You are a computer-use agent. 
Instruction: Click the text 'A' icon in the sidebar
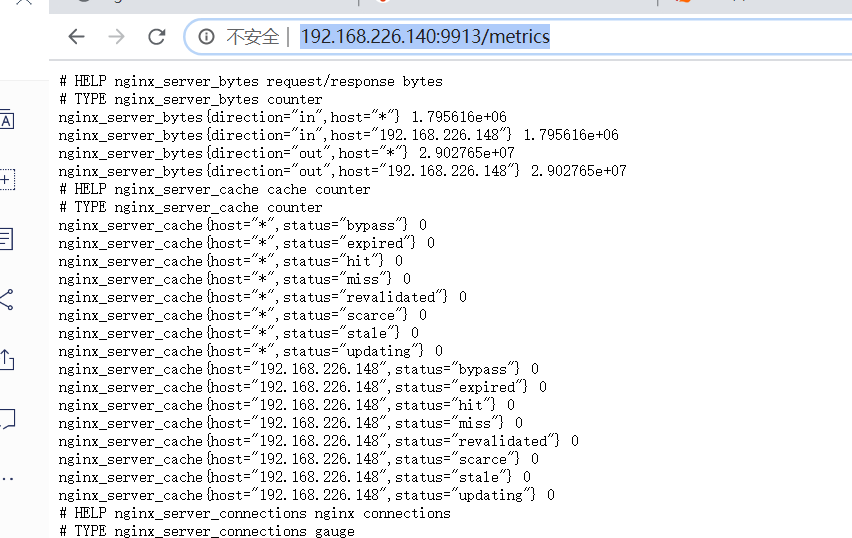pos(6,120)
